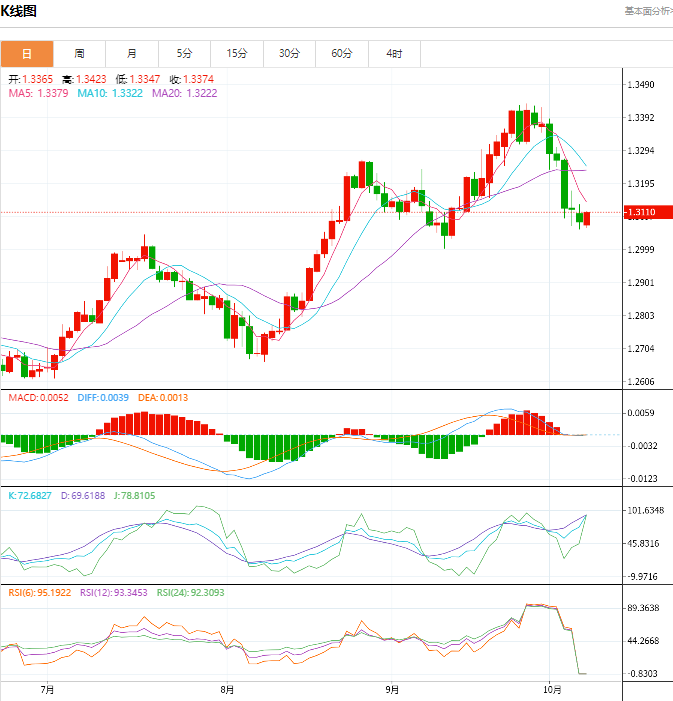The width and height of the screenshot is (673, 701).
Task: Select the 日 (daily) chart tab
Action: coord(26,53)
